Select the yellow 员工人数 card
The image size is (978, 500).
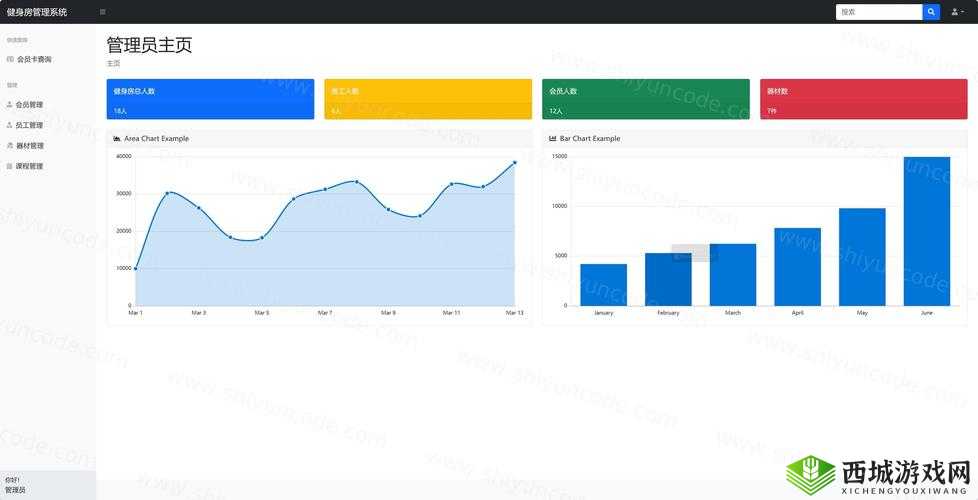point(427,99)
